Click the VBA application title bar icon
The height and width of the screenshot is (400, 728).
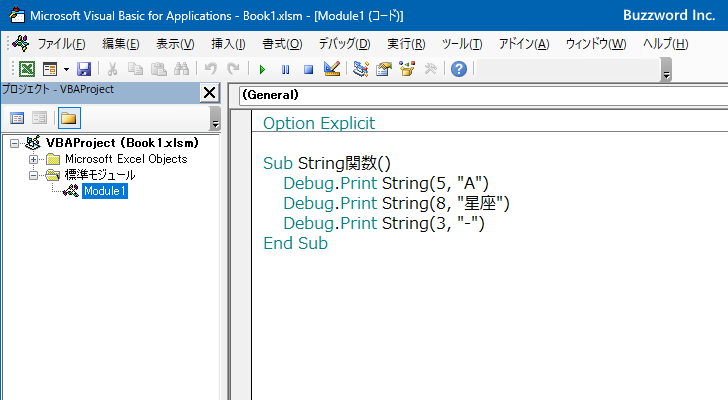click(x=17, y=15)
